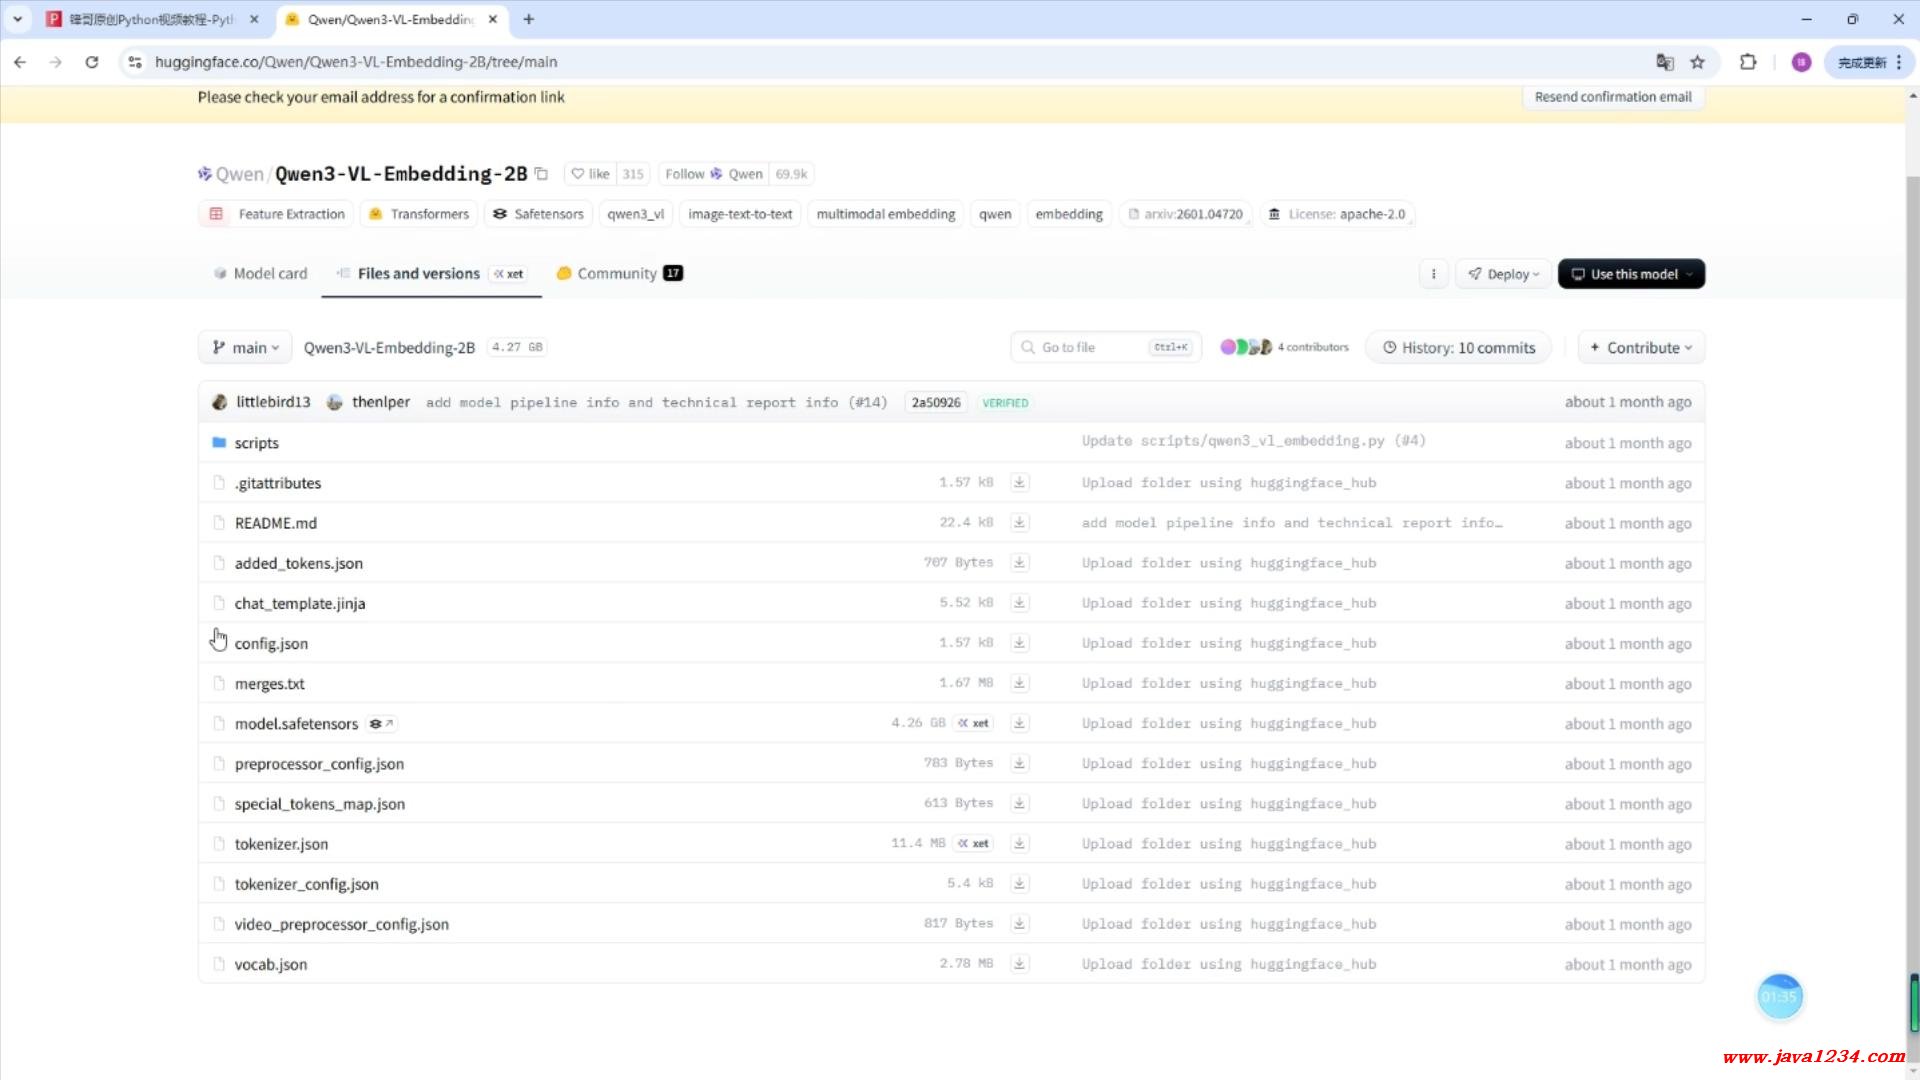
Task: Open History: 10 commits link
Action: pos(1458,348)
